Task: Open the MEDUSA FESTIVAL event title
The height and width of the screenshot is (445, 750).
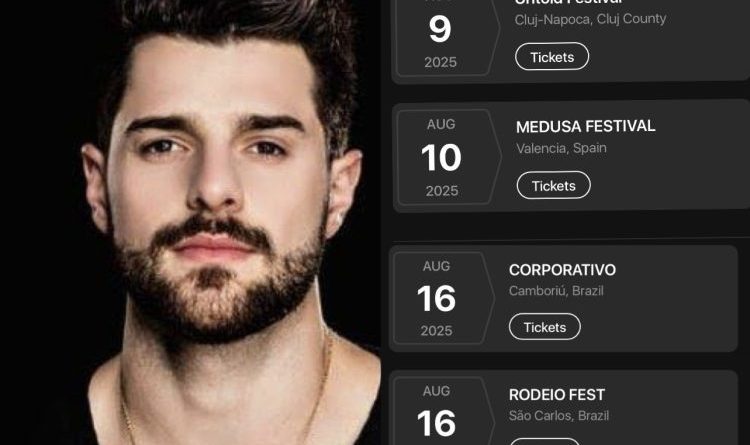Action: (x=585, y=126)
